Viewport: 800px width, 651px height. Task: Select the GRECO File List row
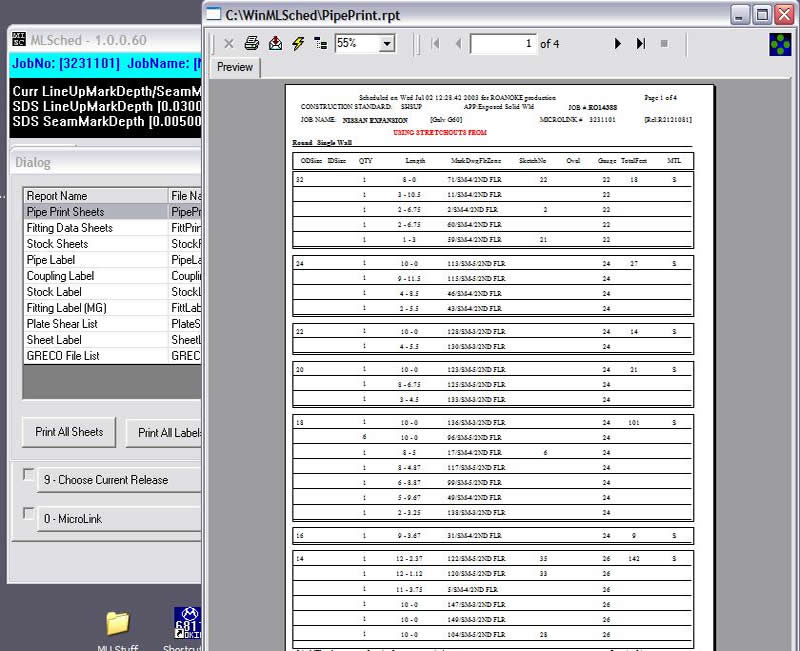pyautogui.click(x=63, y=356)
